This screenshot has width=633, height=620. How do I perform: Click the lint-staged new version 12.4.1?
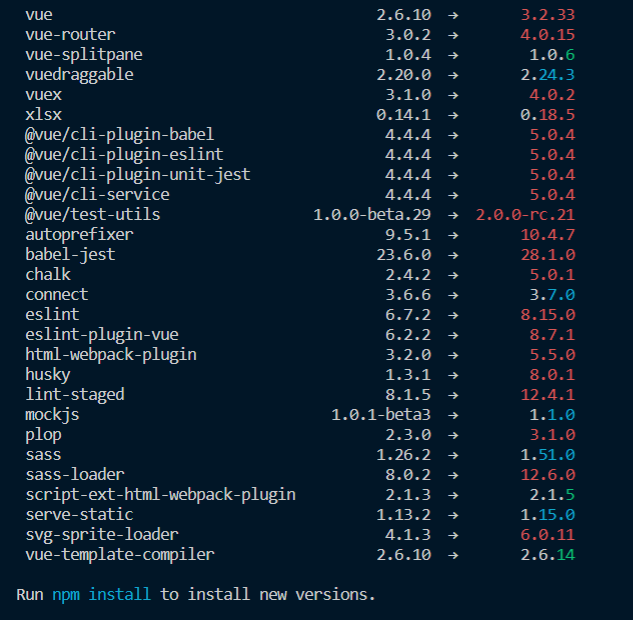[547, 394]
